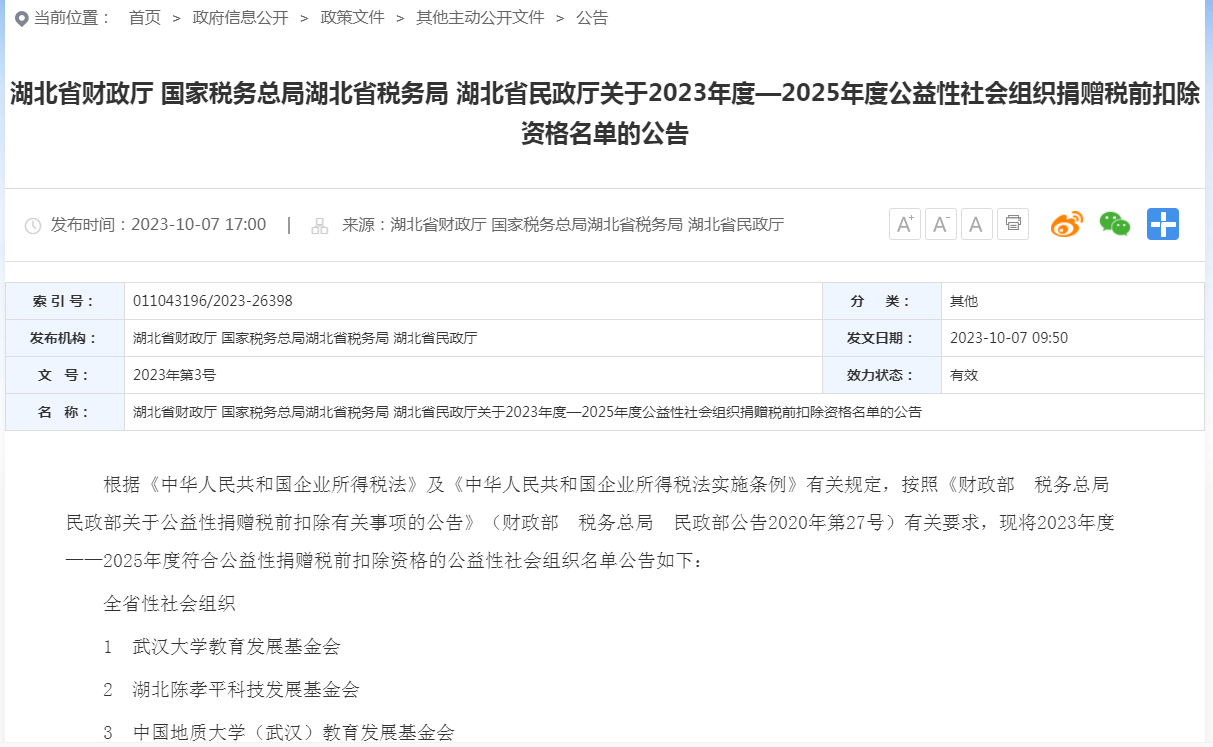Image resolution: width=1213 pixels, height=747 pixels.
Task: Open more sharing options with the blue plus icon
Action: 1162,224
